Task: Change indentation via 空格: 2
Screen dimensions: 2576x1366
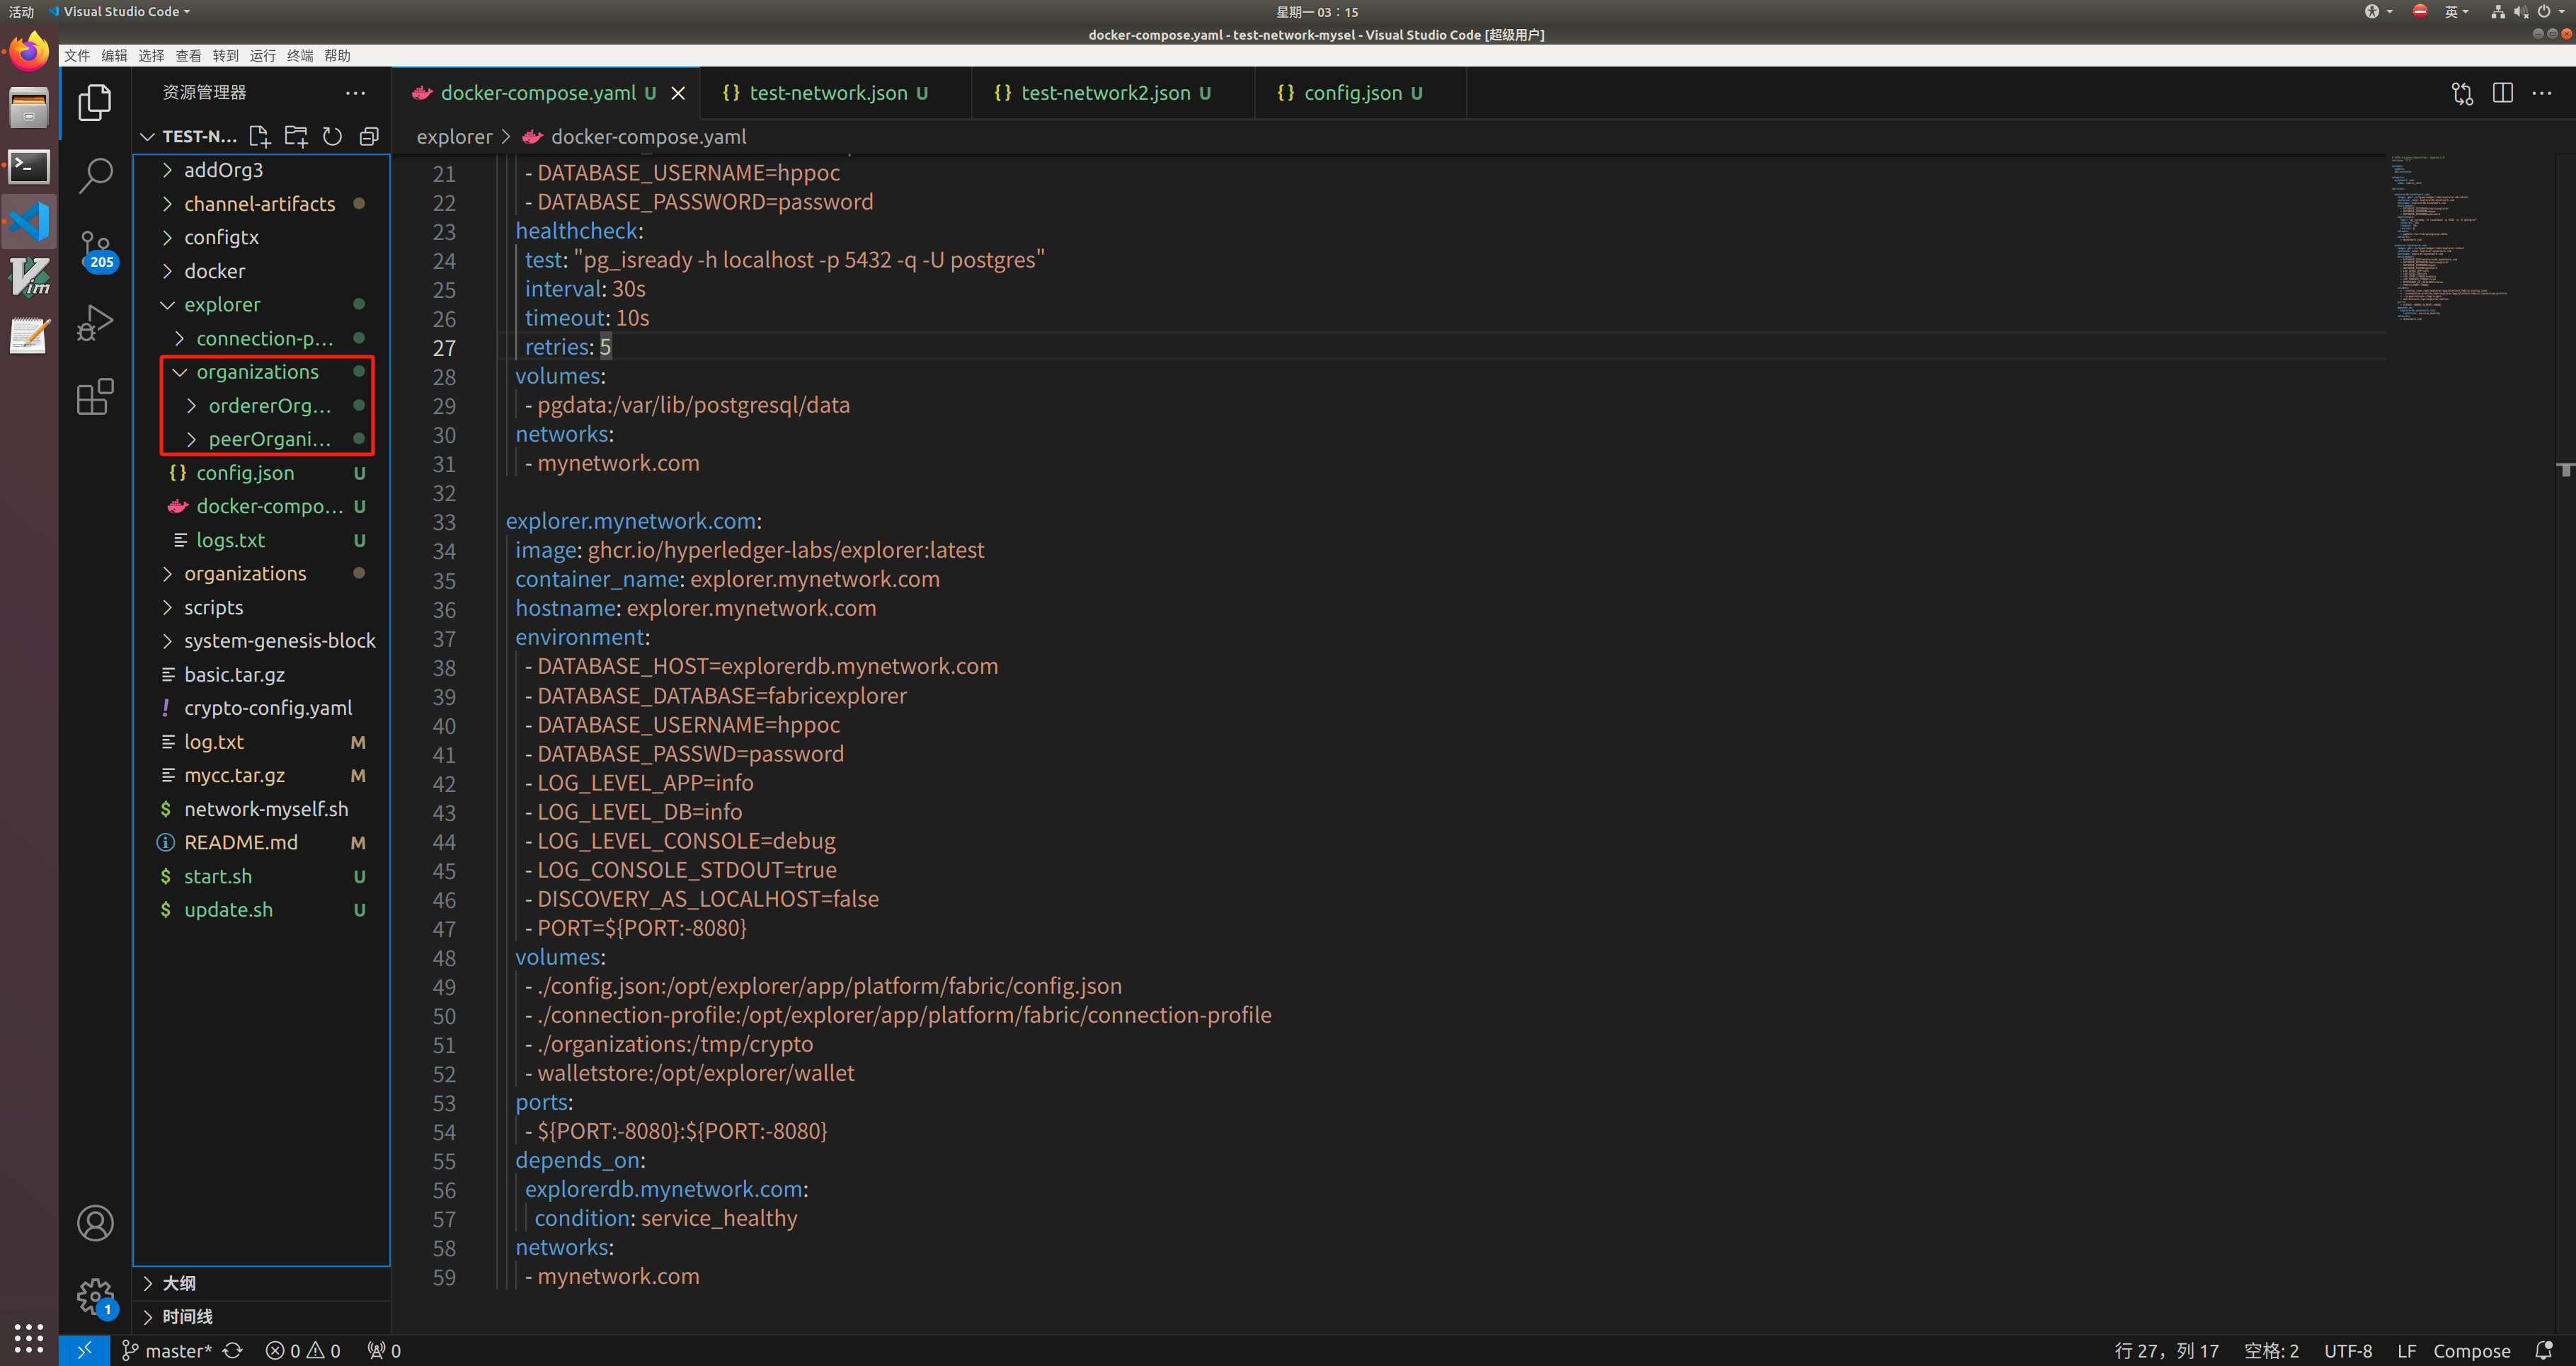Action: [x=2271, y=1350]
